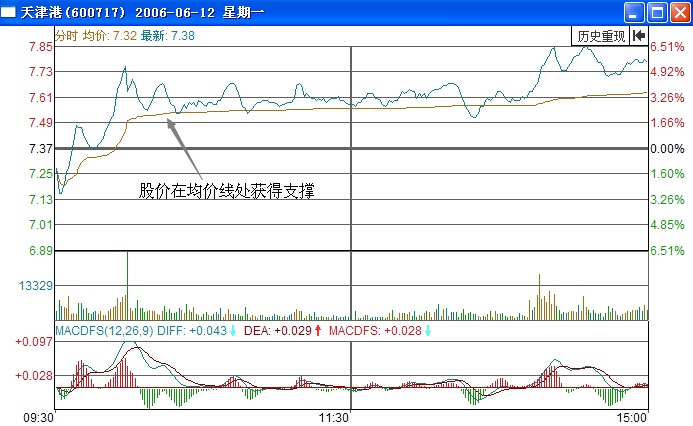Close the 天津港 chart window

click(x=678, y=12)
